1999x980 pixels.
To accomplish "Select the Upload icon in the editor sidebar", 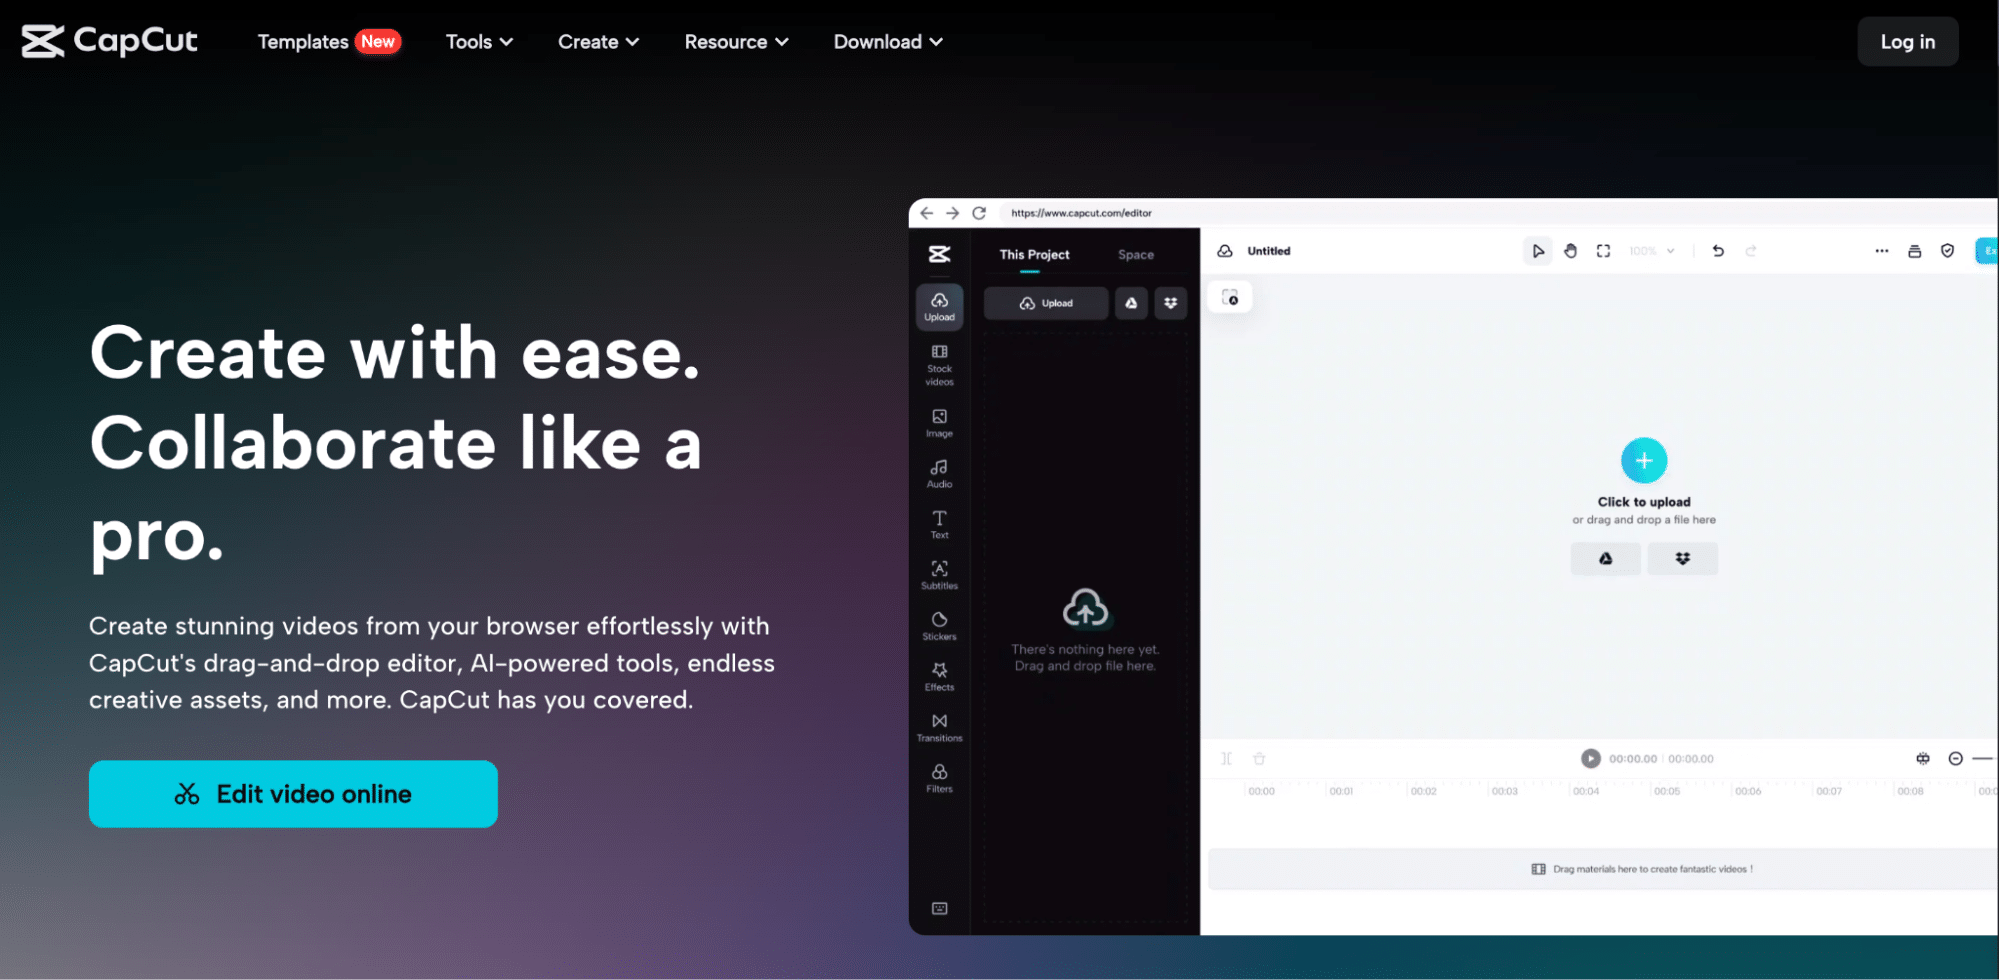I will pos(939,307).
